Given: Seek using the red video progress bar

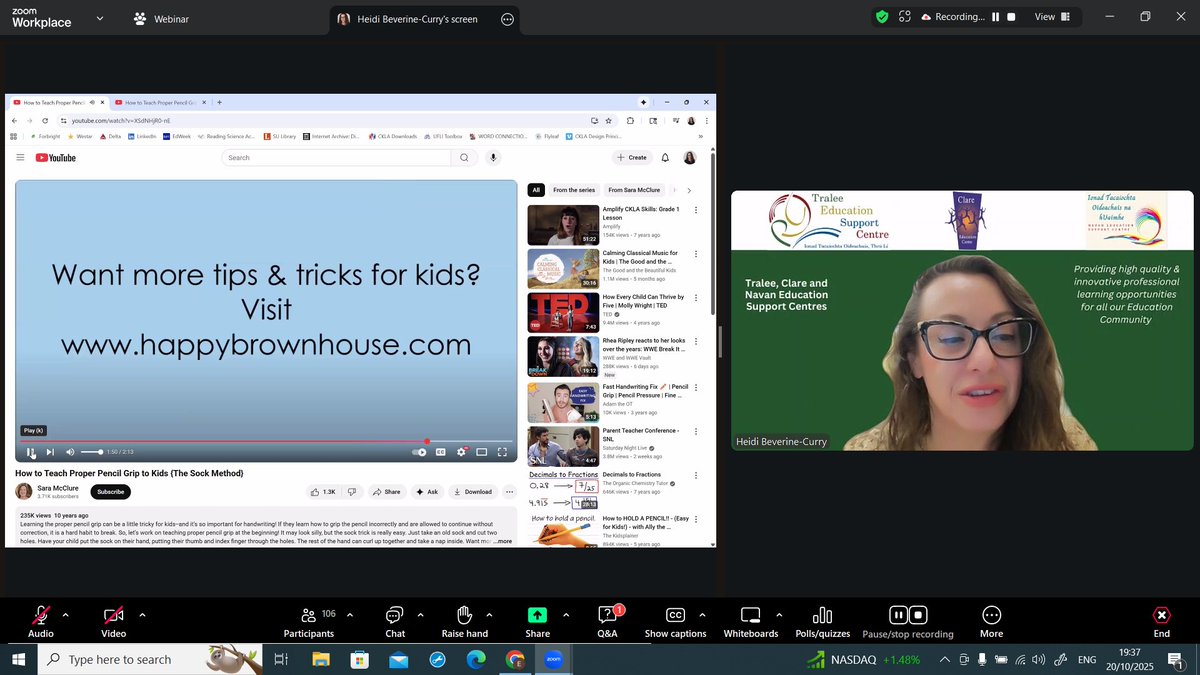Looking at the screenshot, I should click(265, 441).
